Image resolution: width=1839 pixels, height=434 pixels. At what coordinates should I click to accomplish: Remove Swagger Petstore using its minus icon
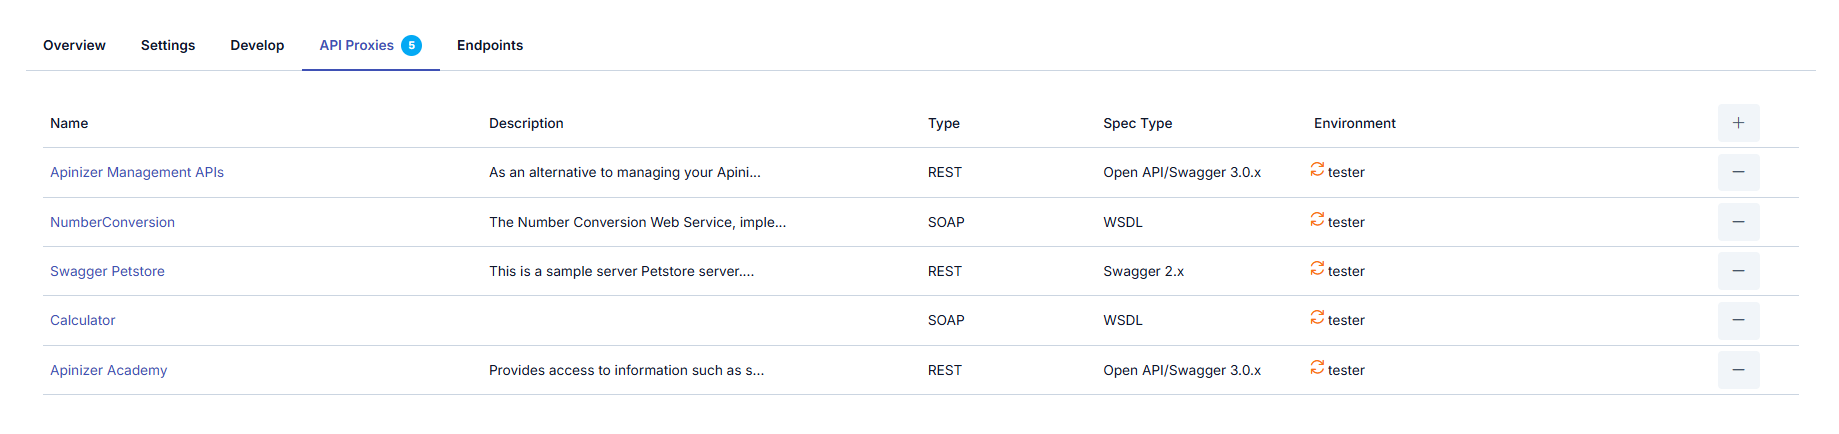[1738, 271]
